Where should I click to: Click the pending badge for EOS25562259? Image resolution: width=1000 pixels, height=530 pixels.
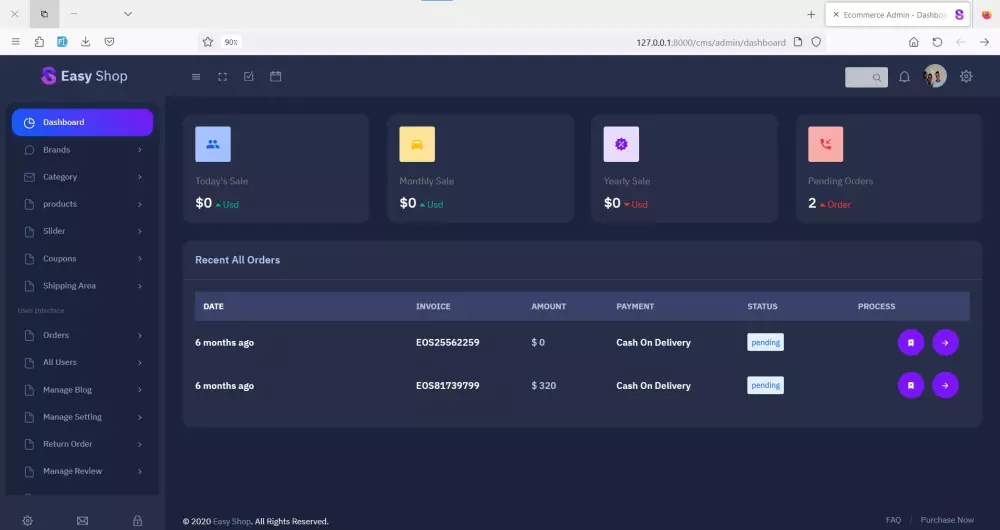[x=765, y=342]
